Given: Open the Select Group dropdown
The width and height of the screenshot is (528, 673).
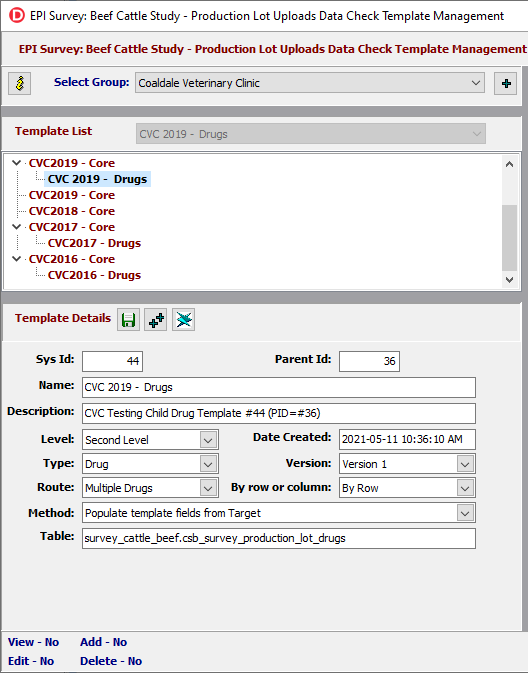Looking at the screenshot, I should (310, 83).
